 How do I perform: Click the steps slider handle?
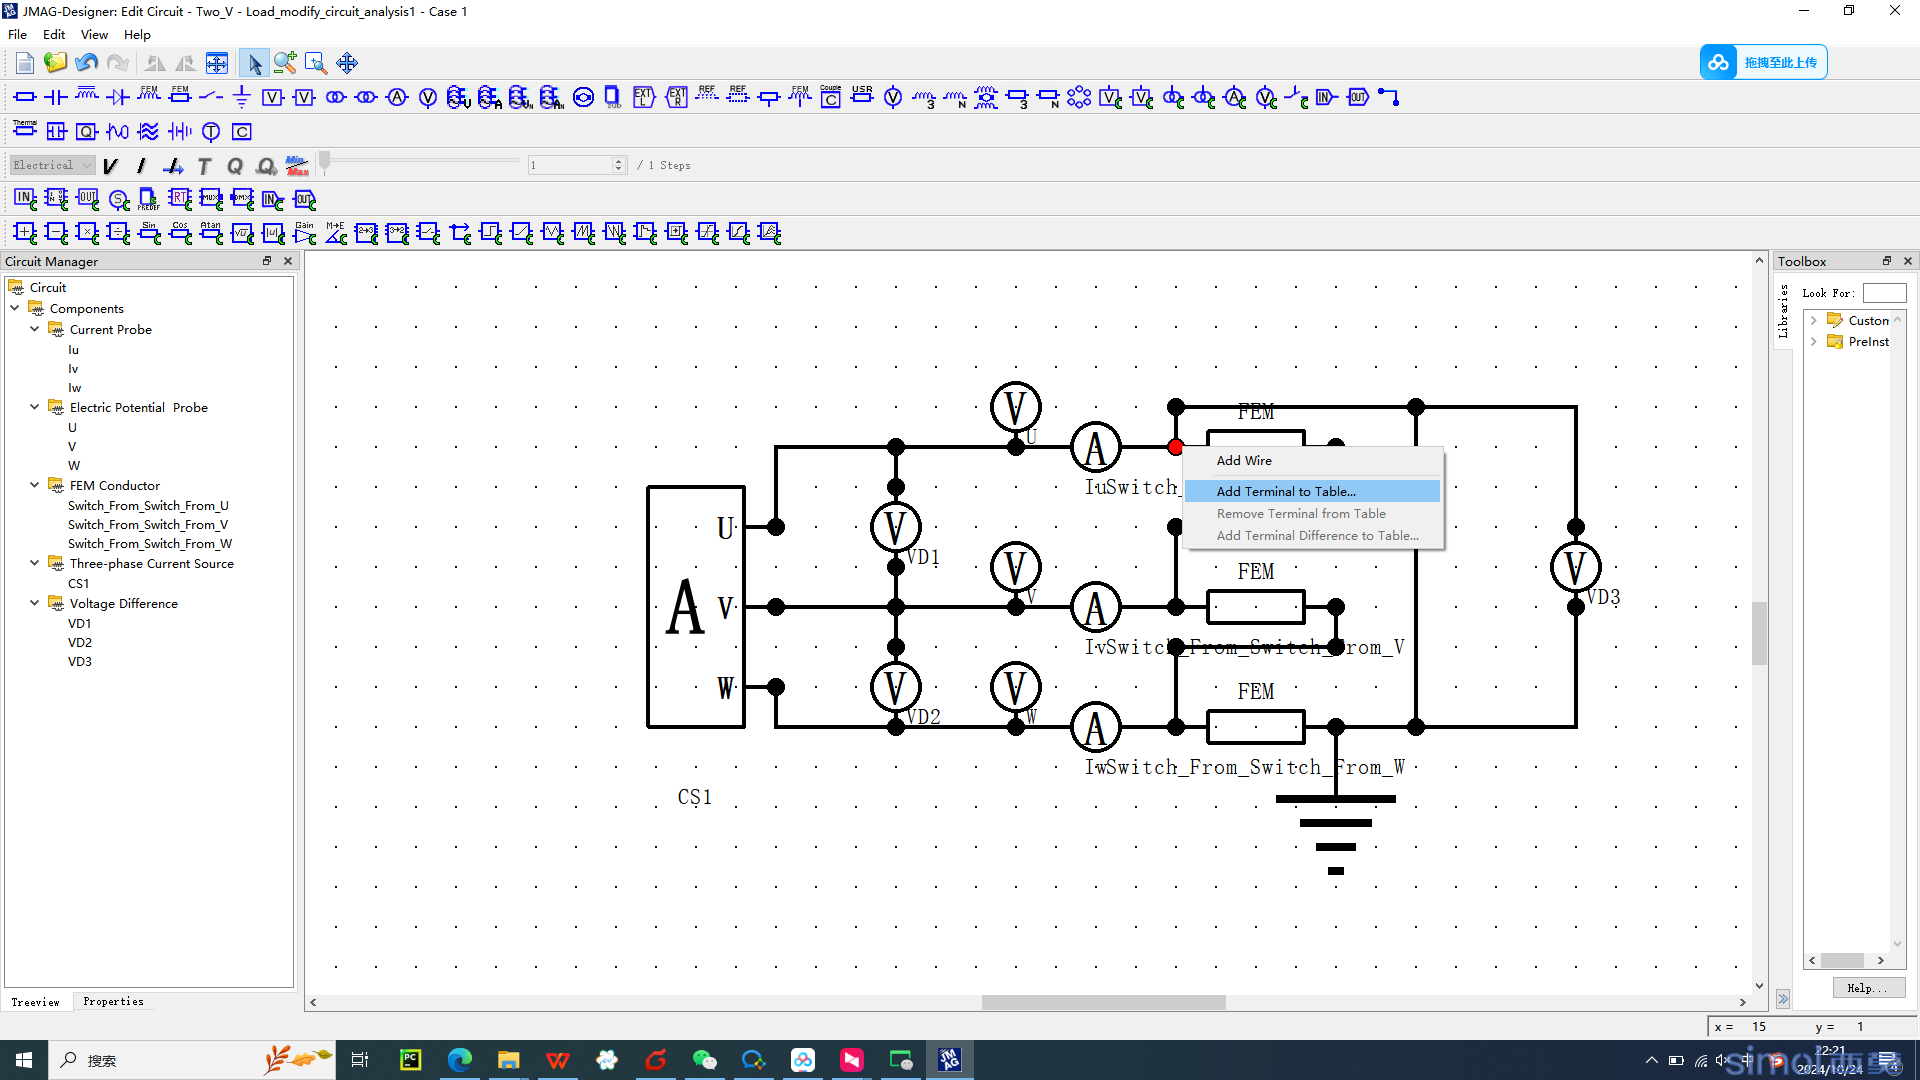[x=324, y=163]
